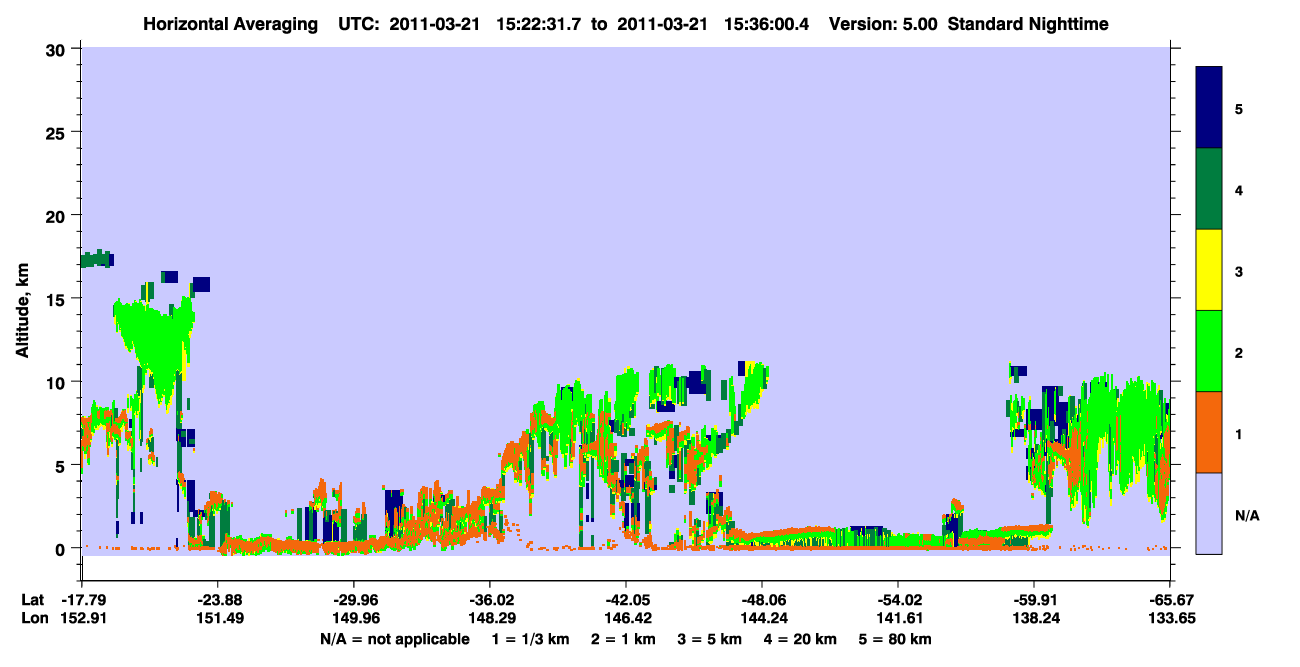Screen dimensions: 1300x667
Task: Click the colorbar 'N/A' label
Action: pyautogui.click(x=1246, y=516)
